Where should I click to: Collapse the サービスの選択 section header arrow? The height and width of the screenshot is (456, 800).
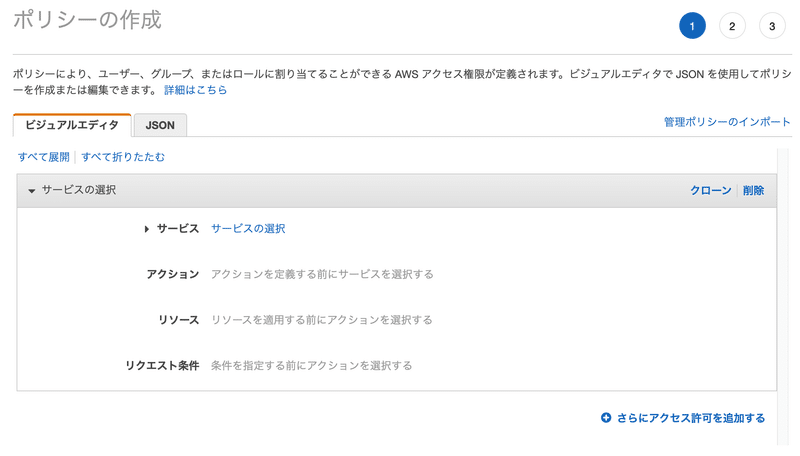pyautogui.click(x=32, y=191)
